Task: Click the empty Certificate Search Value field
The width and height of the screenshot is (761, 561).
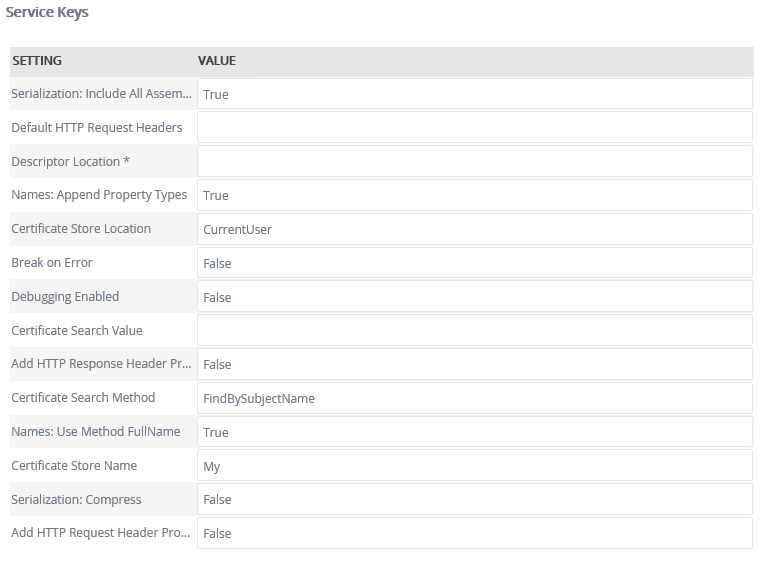Action: (474, 331)
